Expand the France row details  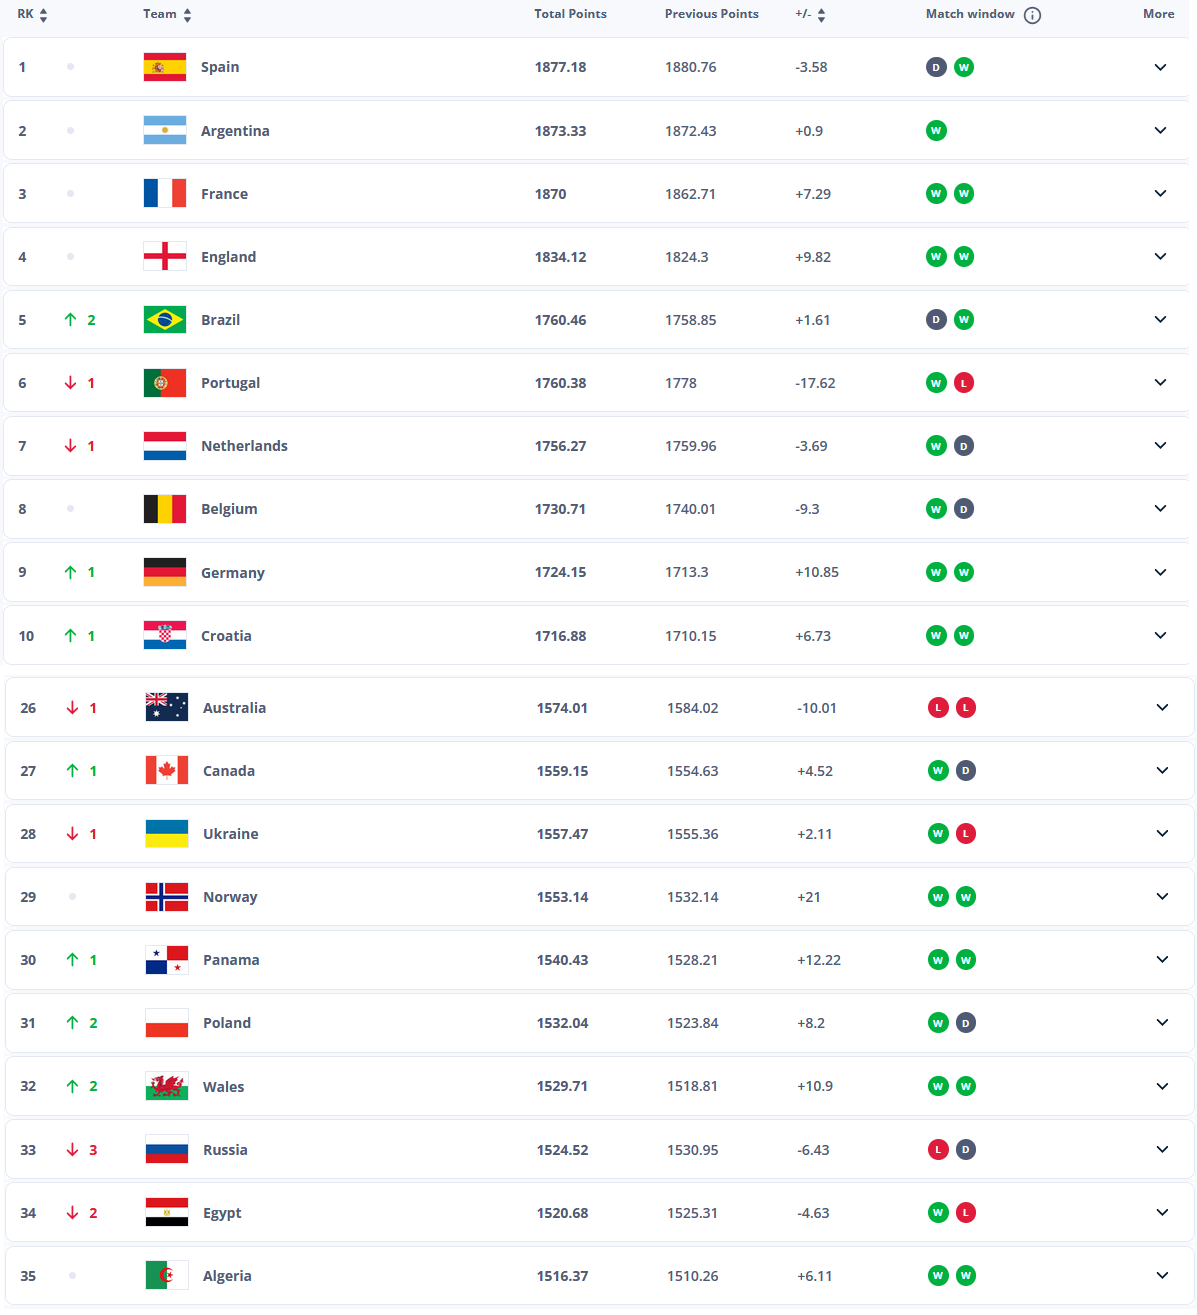[x=1160, y=194]
